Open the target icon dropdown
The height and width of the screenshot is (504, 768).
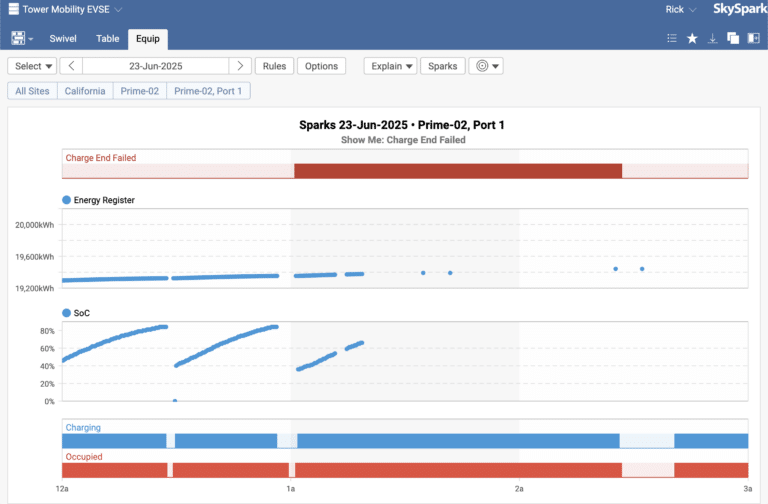click(x=486, y=66)
